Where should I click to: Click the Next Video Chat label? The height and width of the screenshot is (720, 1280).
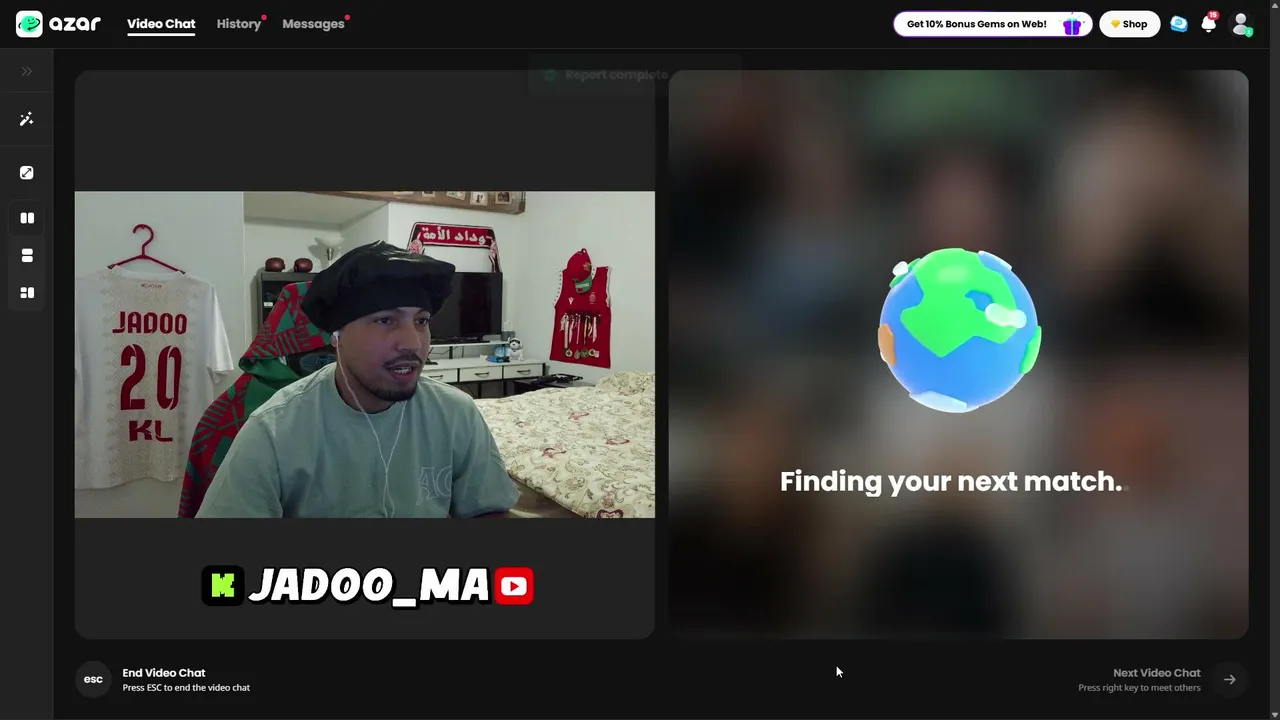(x=1157, y=673)
